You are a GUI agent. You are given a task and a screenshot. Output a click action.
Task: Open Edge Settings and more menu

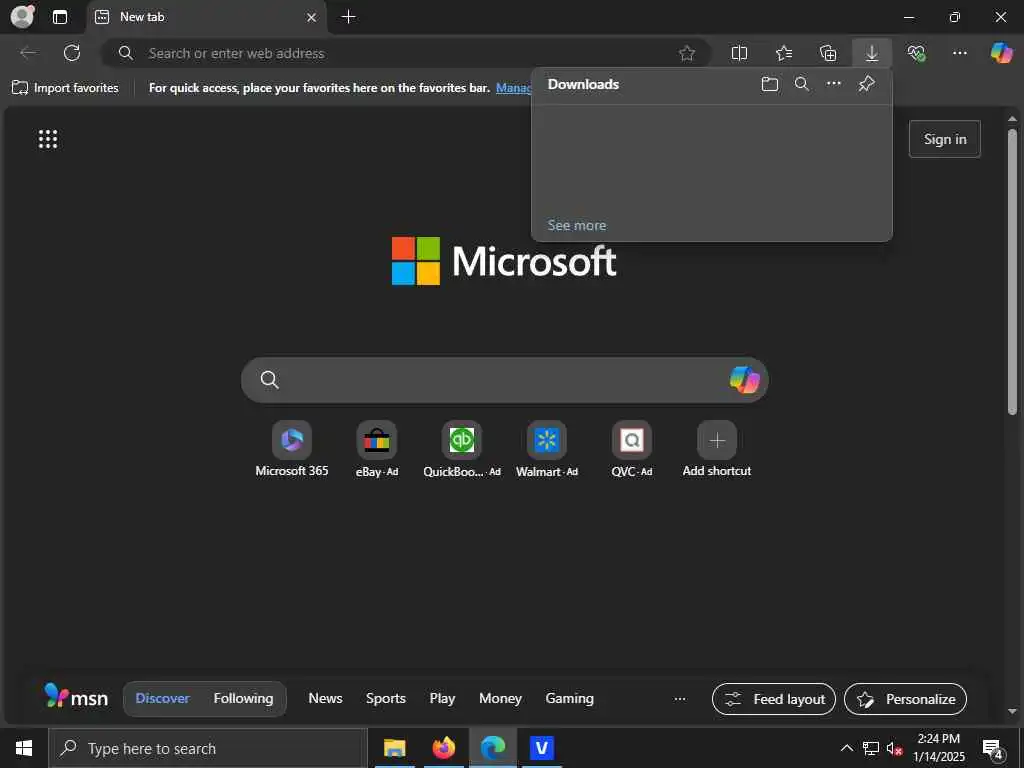coord(960,53)
